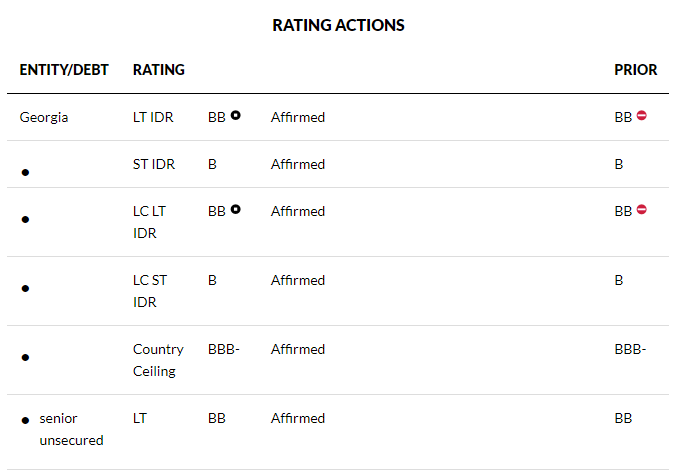Viewport: 679px width, 476px height.
Task: Click the bullet in the LC ST IDR row
Action: pos(25,288)
